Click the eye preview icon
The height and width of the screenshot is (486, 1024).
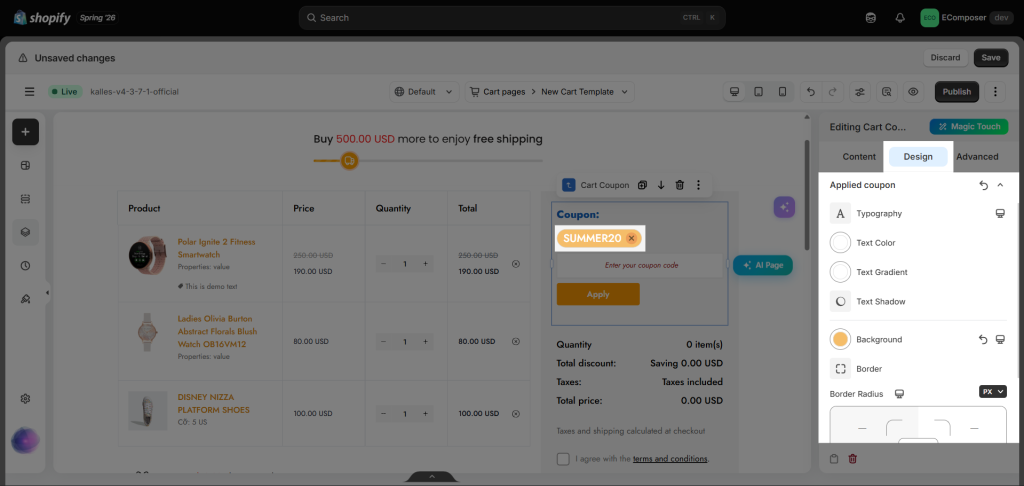(913, 92)
